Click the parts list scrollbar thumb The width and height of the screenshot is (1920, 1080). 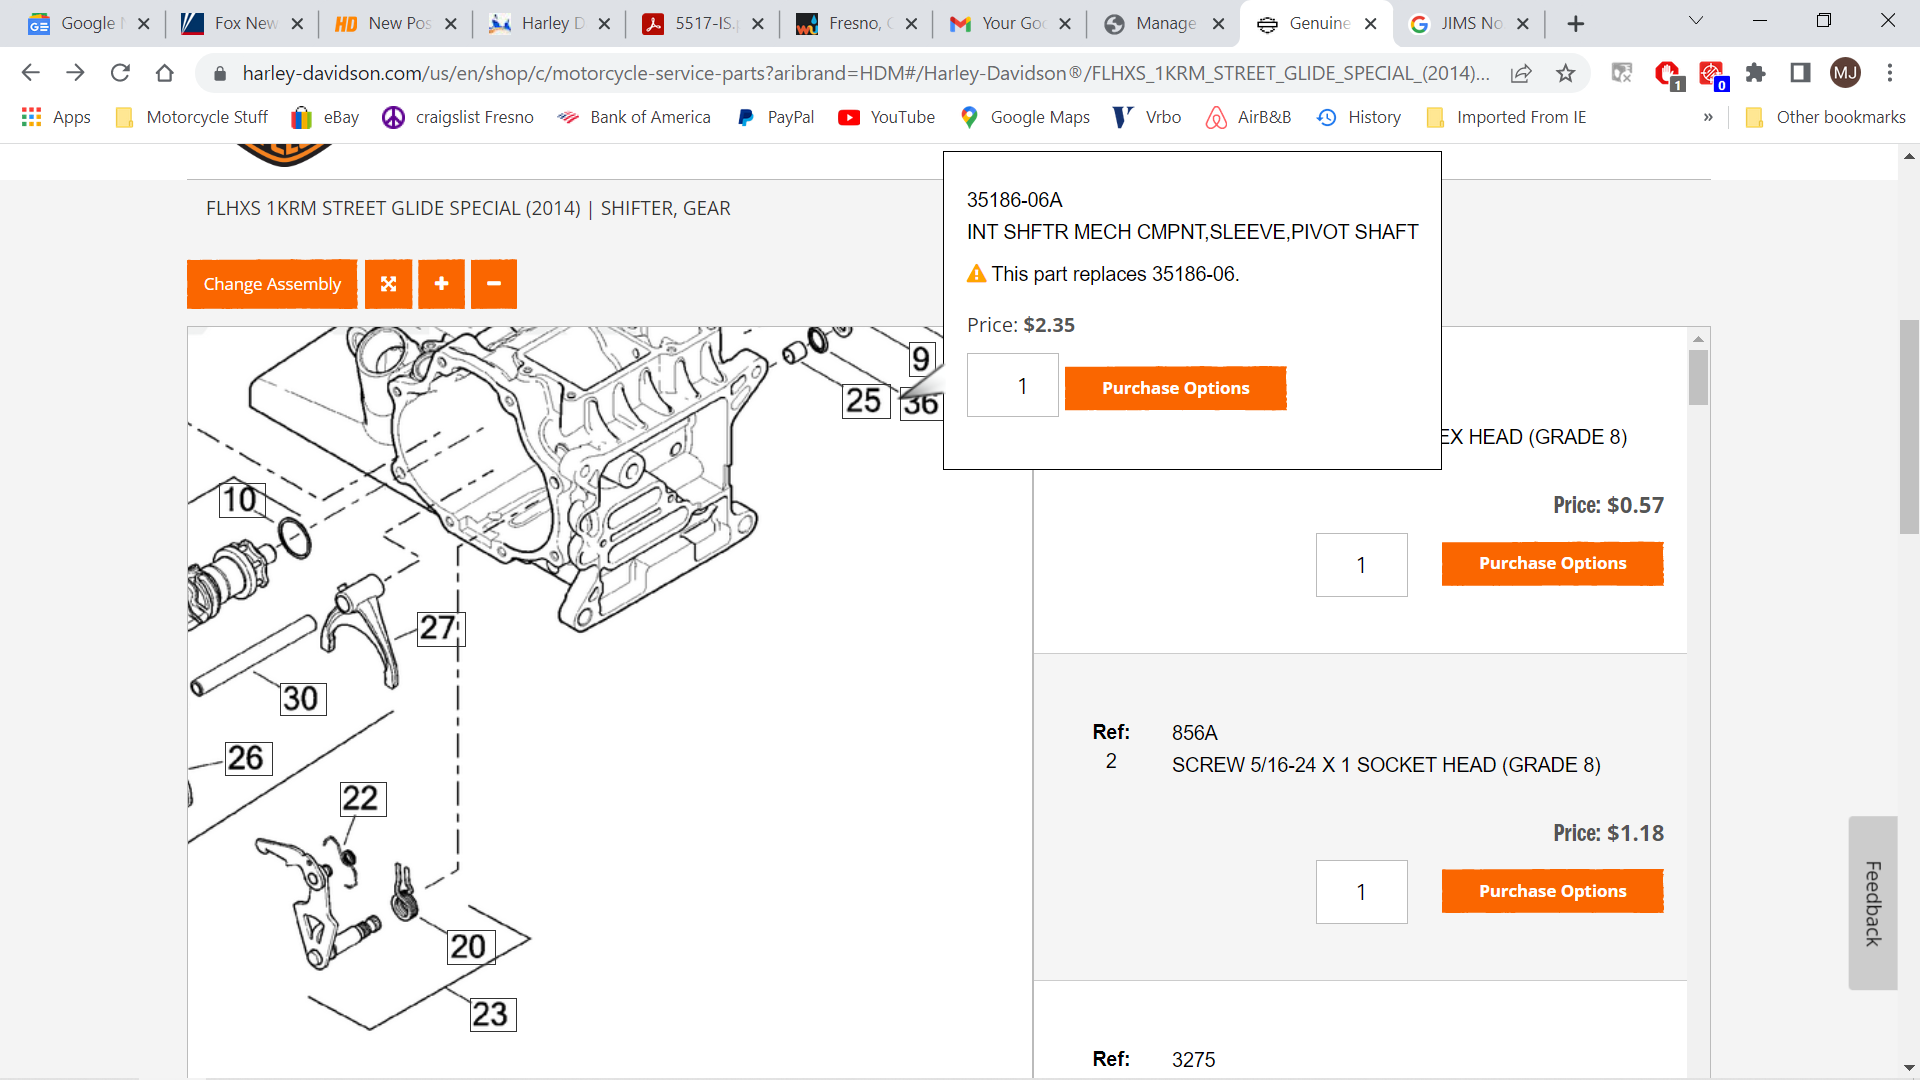click(1698, 377)
